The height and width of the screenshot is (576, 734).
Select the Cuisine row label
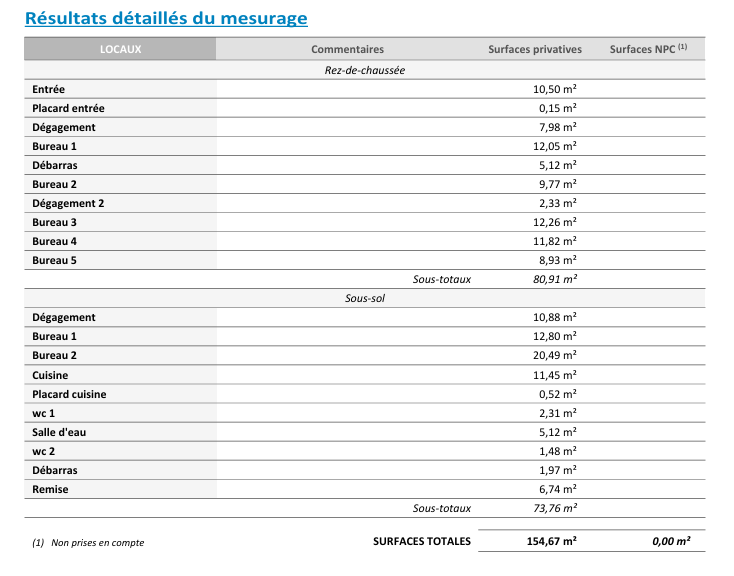(50, 375)
